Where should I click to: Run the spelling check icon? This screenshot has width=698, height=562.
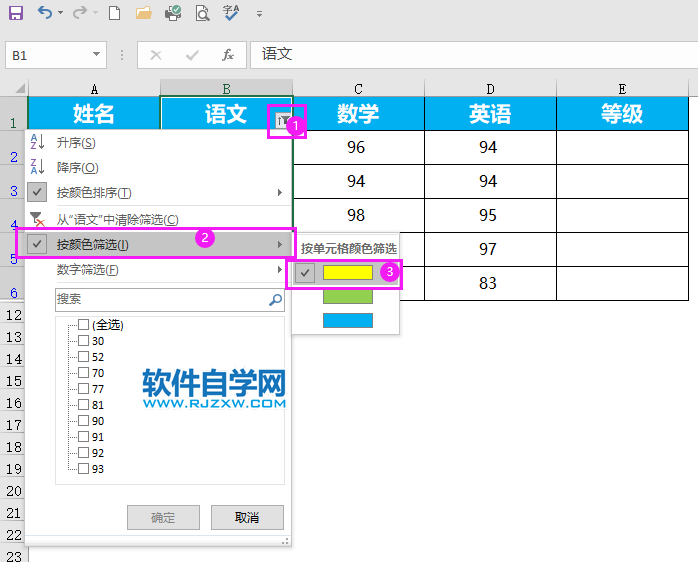[x=231, y=13]
